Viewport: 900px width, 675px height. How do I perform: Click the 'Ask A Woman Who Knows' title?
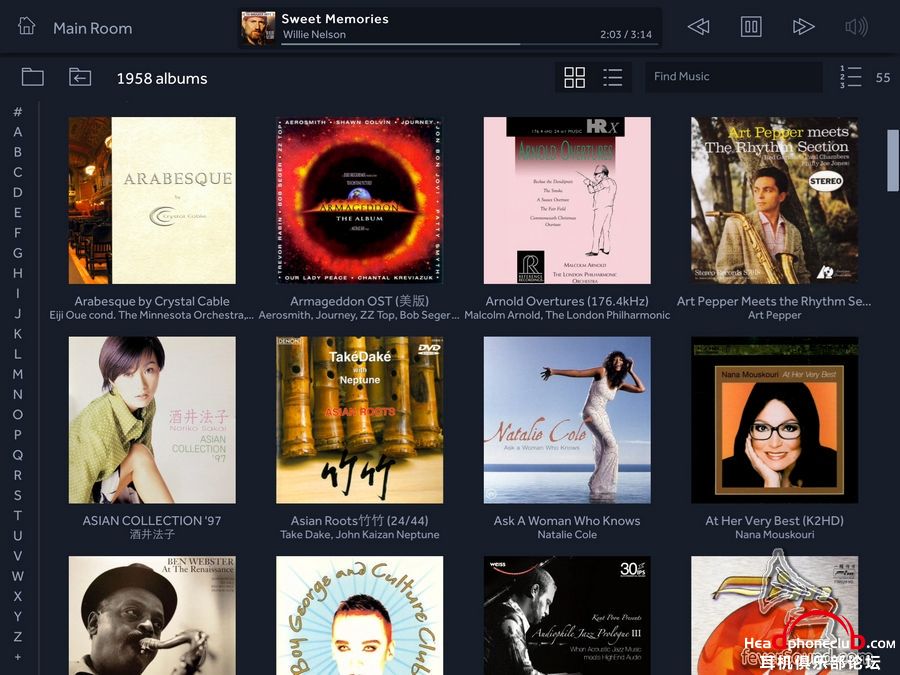pos(567,521)
